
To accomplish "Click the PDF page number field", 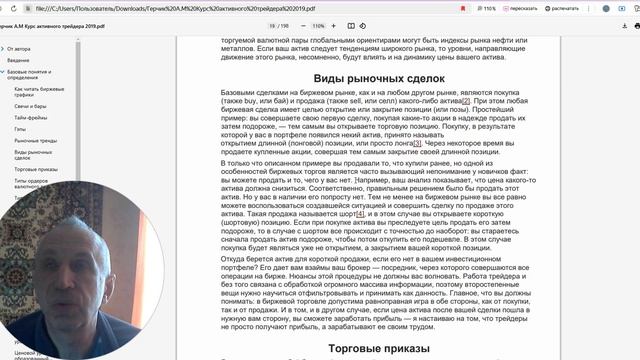I will click(272, 26).
